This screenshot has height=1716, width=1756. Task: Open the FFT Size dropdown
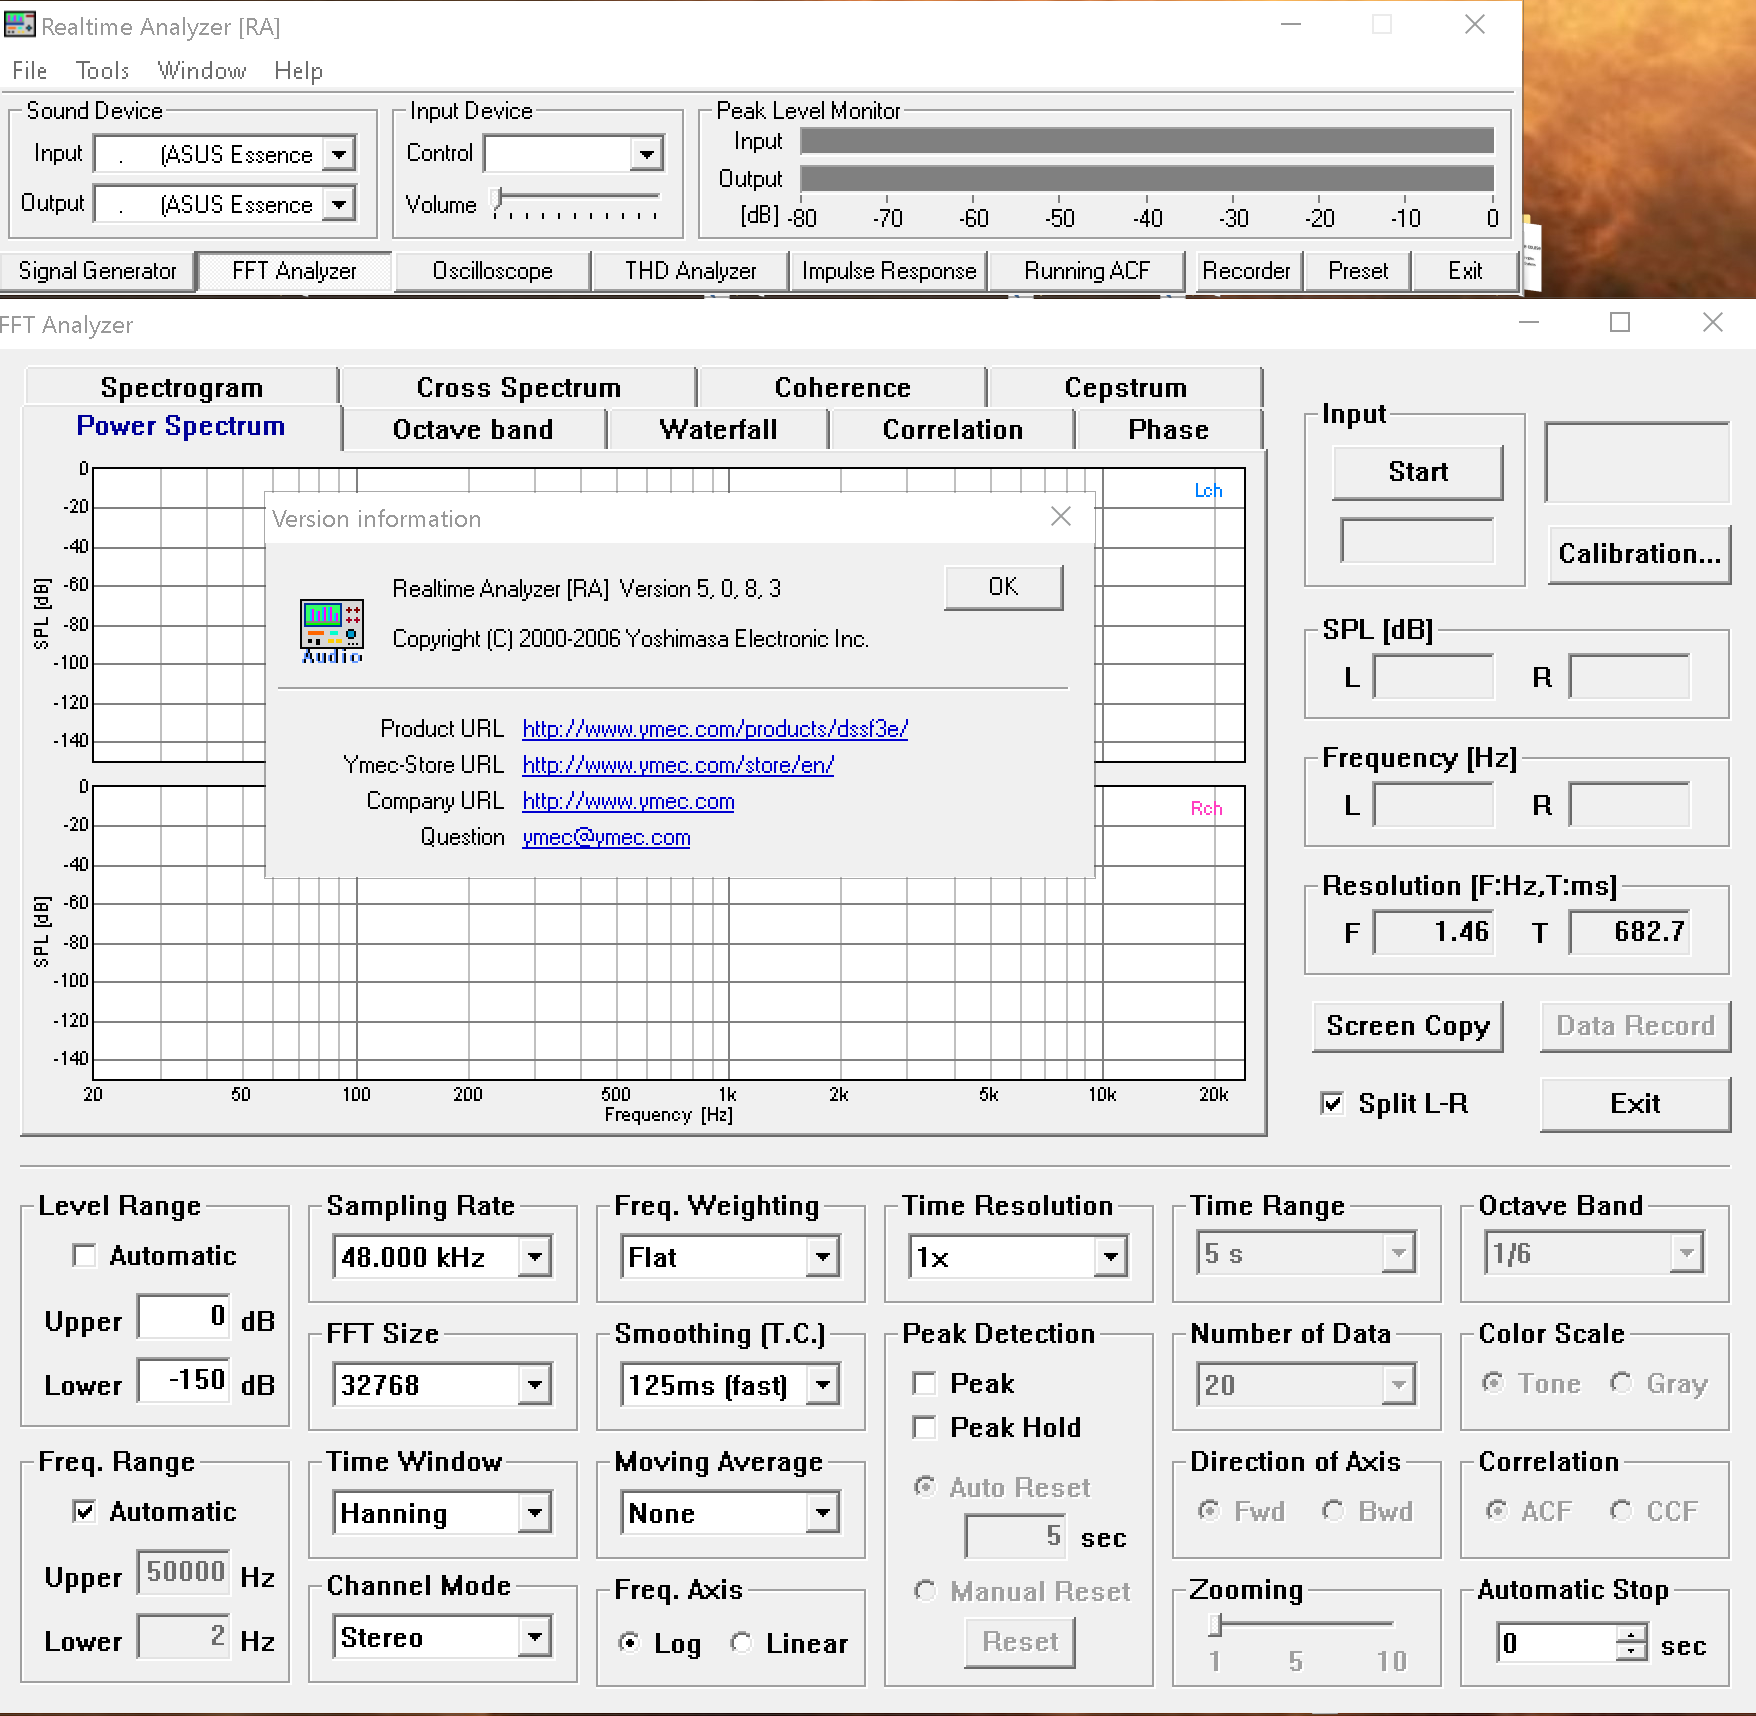[535, 1385]
